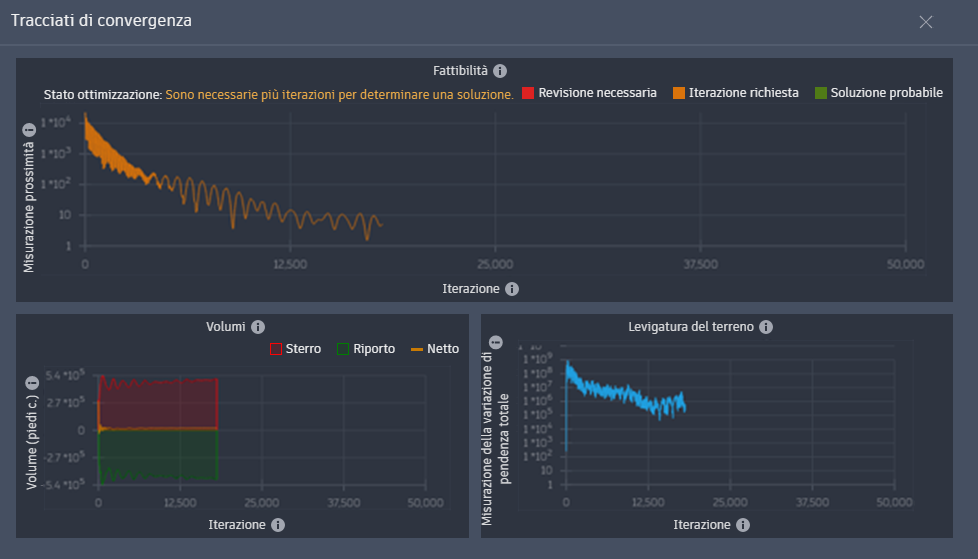Click the Iterazione info icon below the Levigatura chart

[x=743, y=525]
